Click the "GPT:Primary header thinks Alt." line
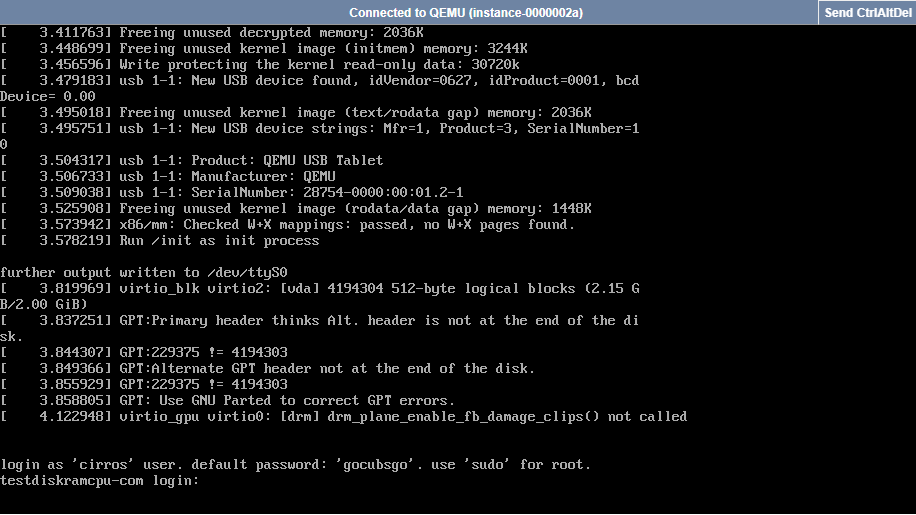Viewport: 916px width, 515px height. pyautogui.click(x=379, y=321)
